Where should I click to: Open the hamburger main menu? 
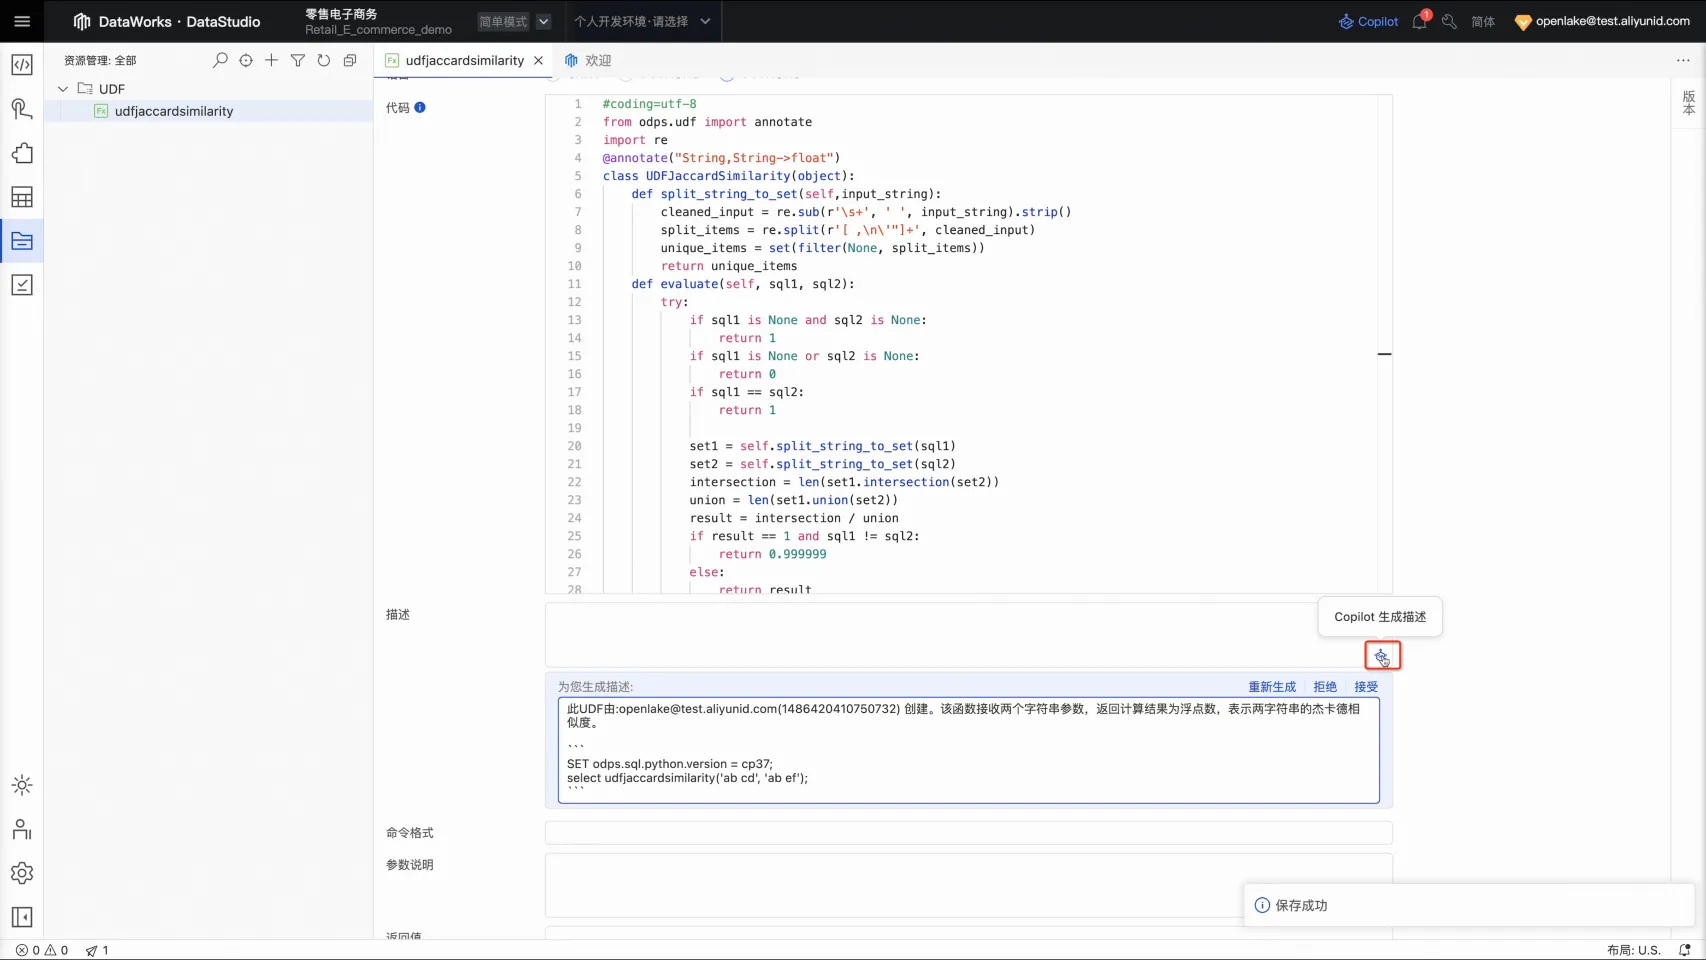click(22, 21)
